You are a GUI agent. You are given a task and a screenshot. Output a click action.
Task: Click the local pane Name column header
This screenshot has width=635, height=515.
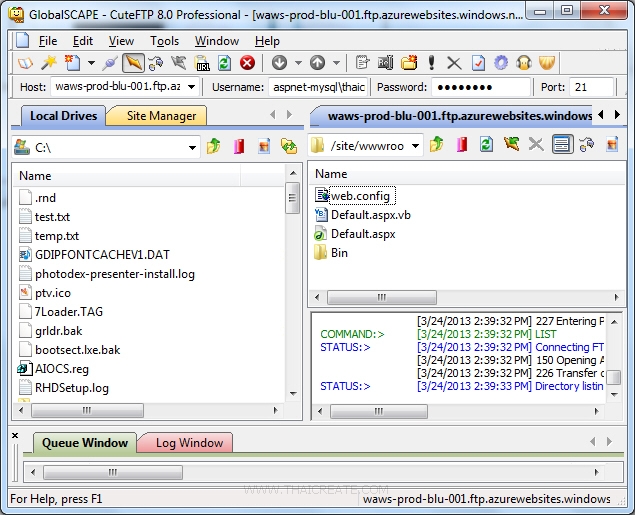click(129, 176)
